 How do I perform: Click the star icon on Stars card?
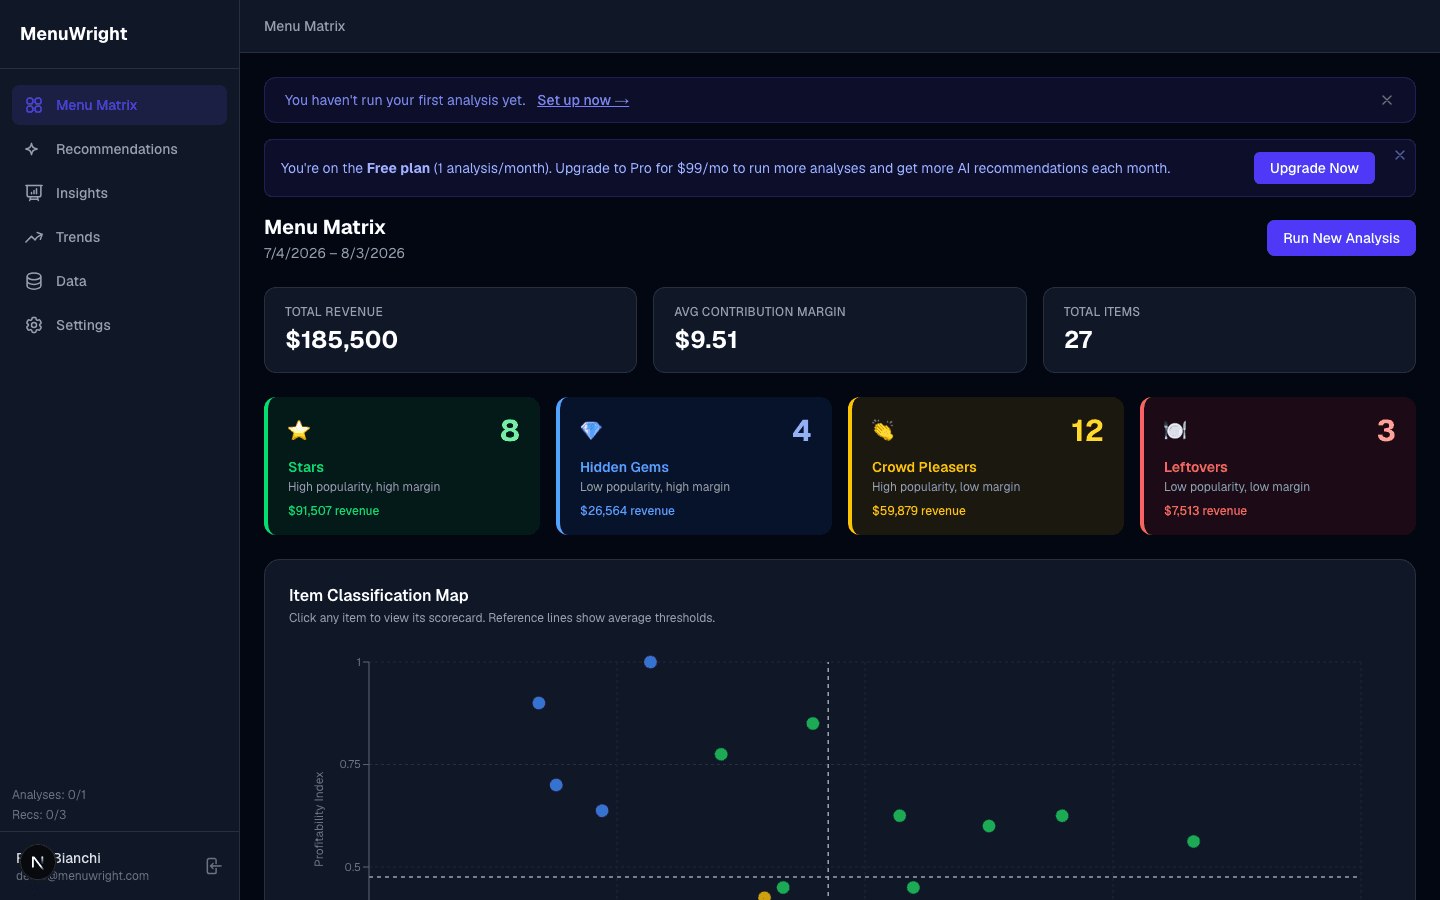[x=299, y=430]
